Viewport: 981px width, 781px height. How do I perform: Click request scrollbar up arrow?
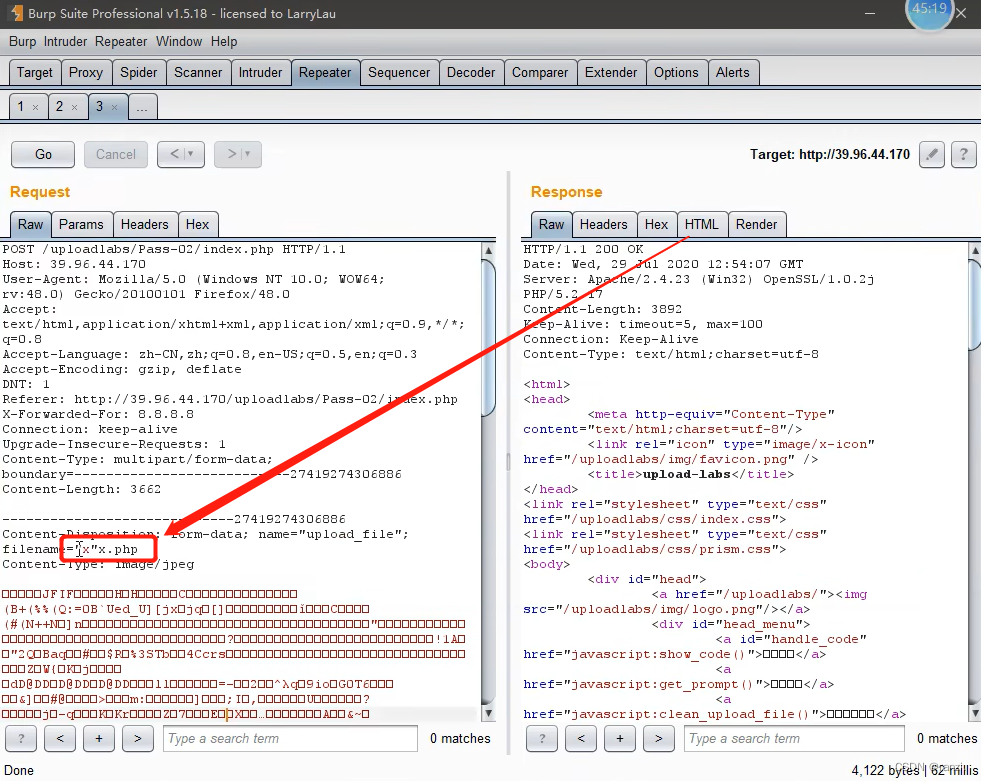(x=489, y=250)
